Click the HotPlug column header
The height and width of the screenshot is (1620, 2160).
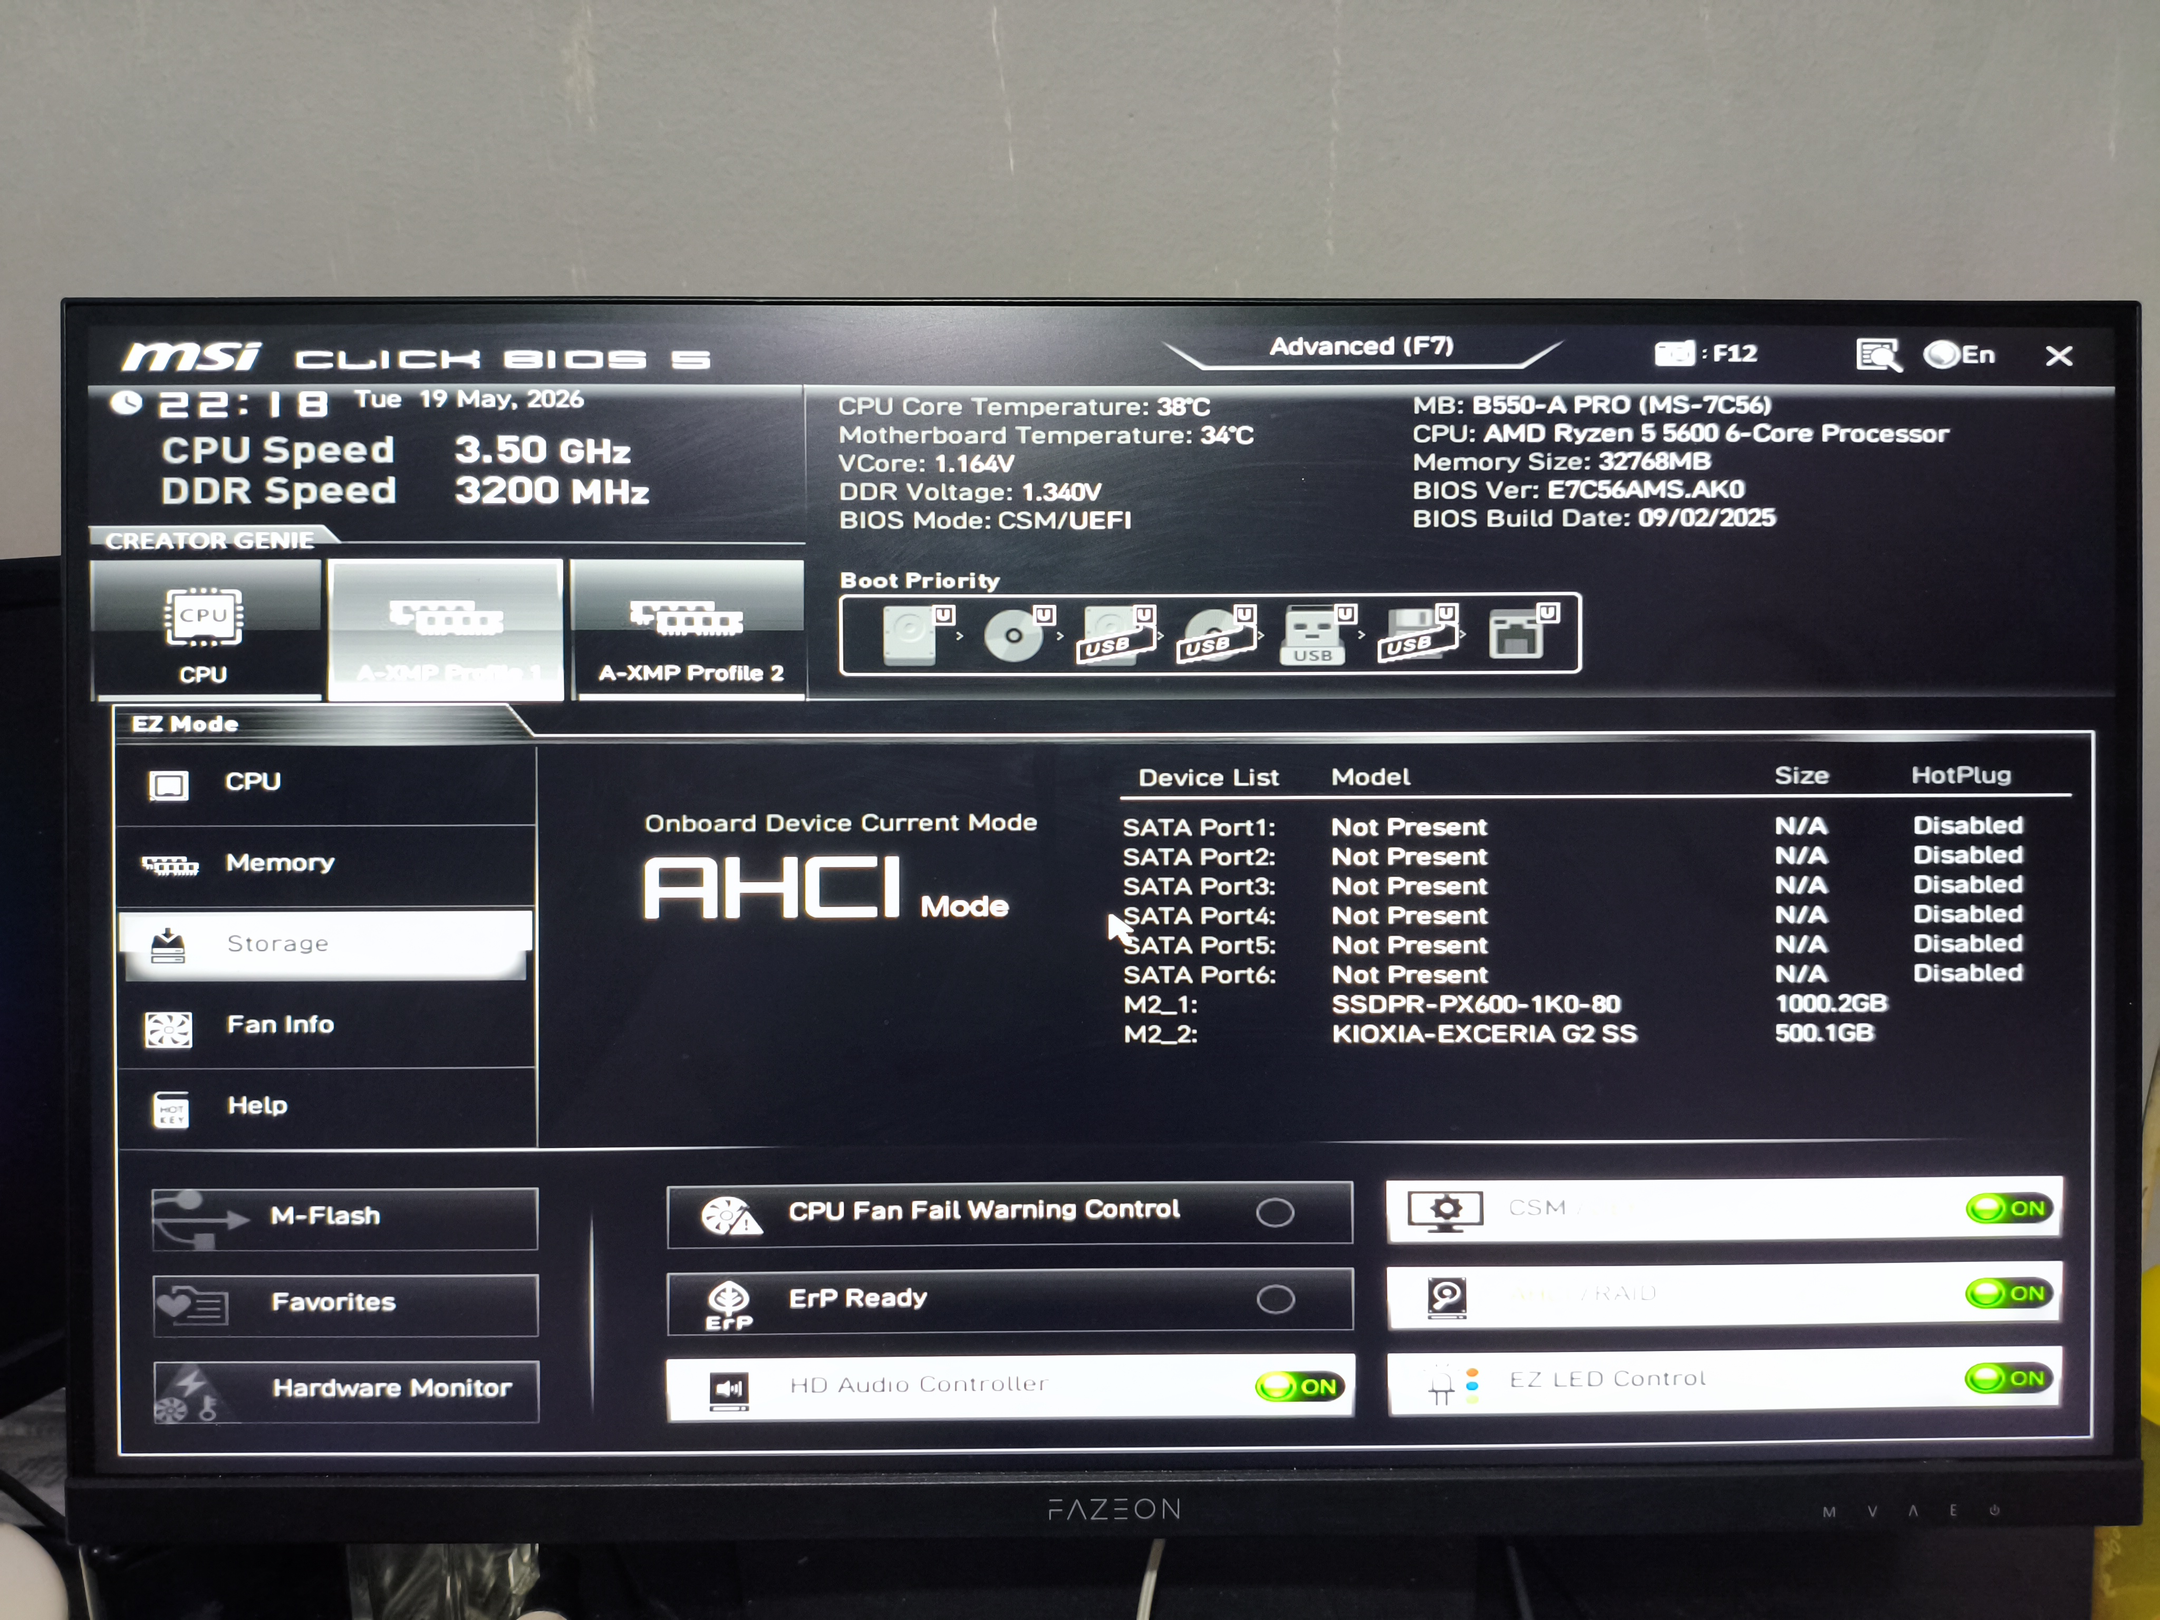tap(1961, 776)
